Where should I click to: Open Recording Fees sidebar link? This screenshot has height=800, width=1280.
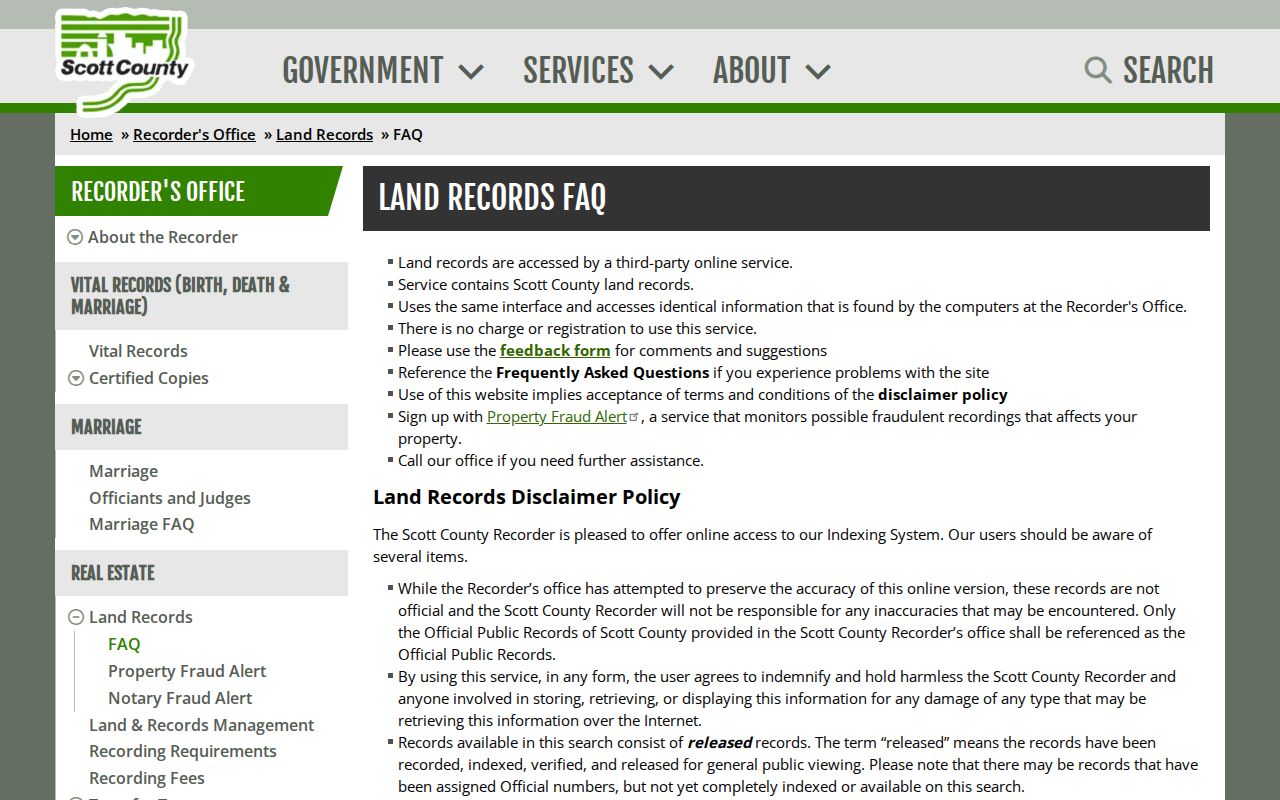pyautogui.click(x=147, y=778)
